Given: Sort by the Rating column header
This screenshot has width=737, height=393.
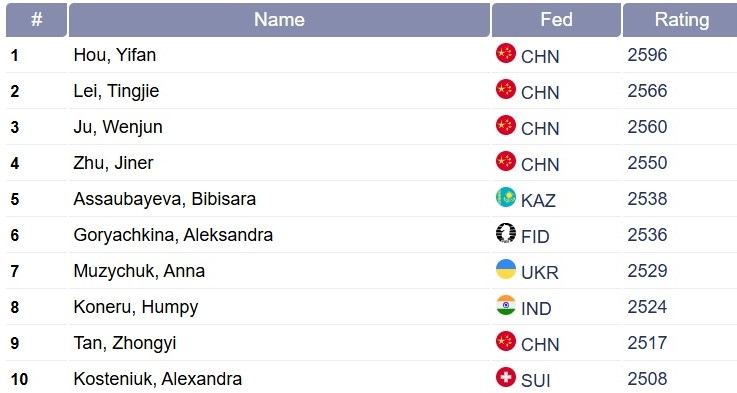Looking at the screenshot, I should click(x=681, y=20).
